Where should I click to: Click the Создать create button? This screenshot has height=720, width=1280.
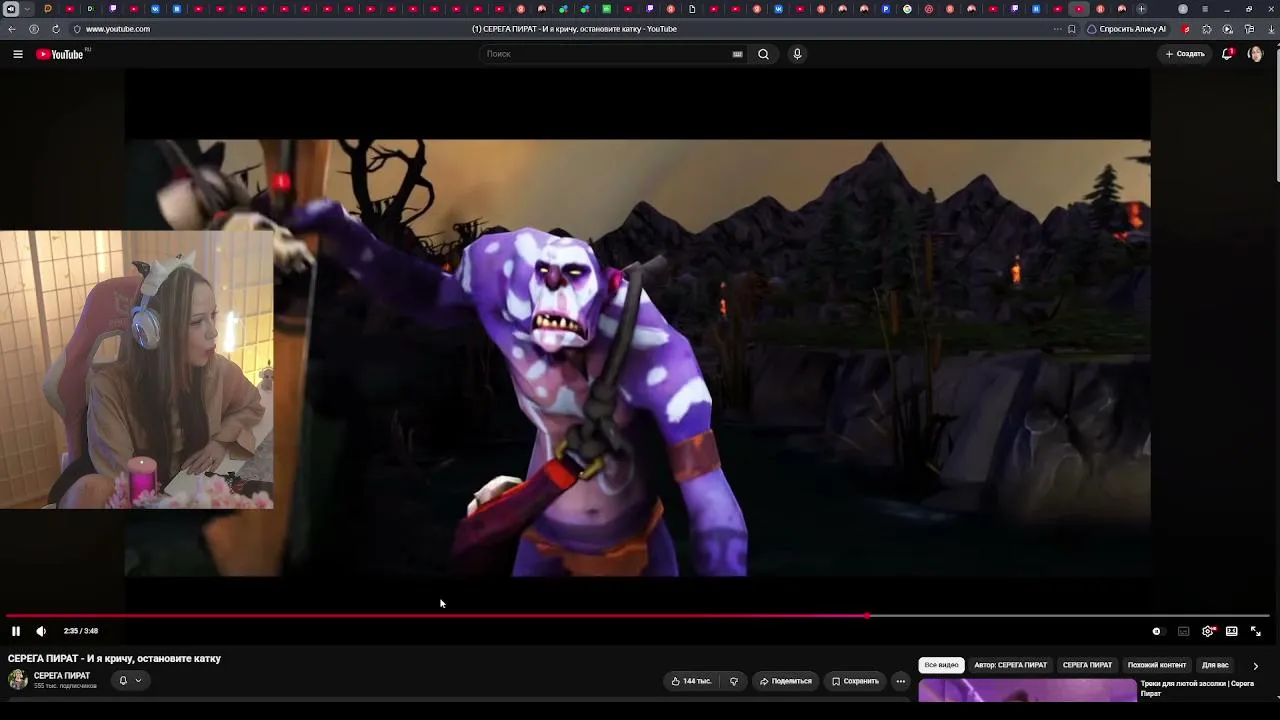point(1185,54)
